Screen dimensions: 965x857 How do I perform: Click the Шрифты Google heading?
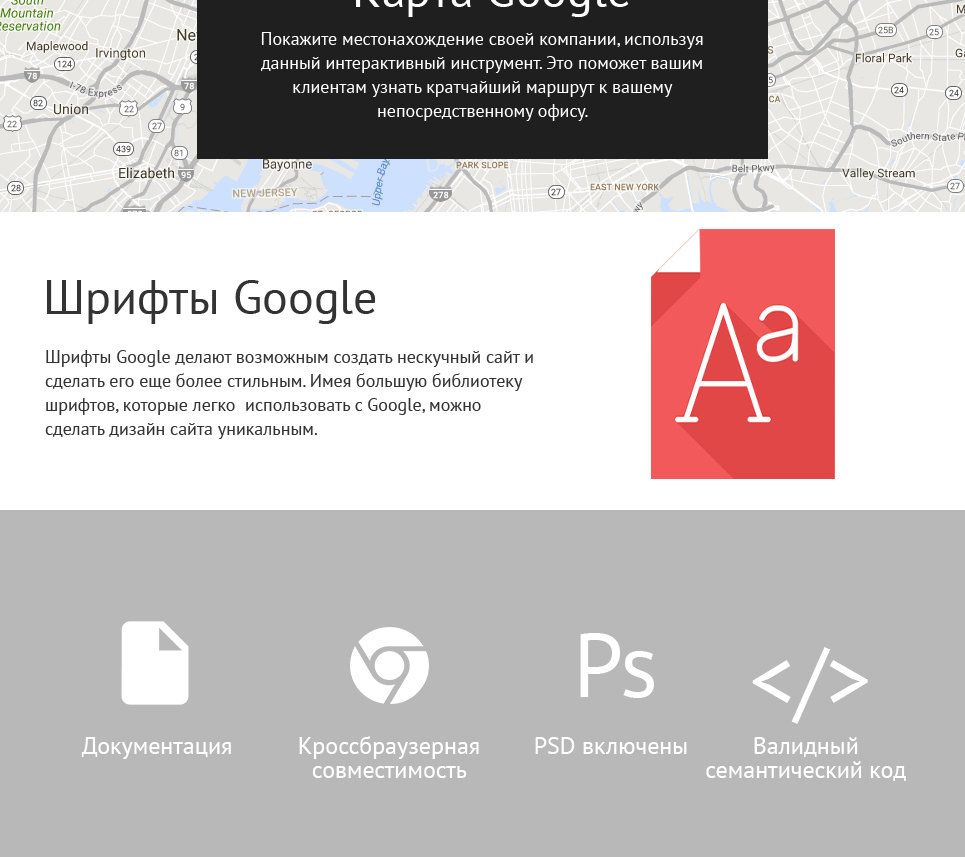click(210, 299)
